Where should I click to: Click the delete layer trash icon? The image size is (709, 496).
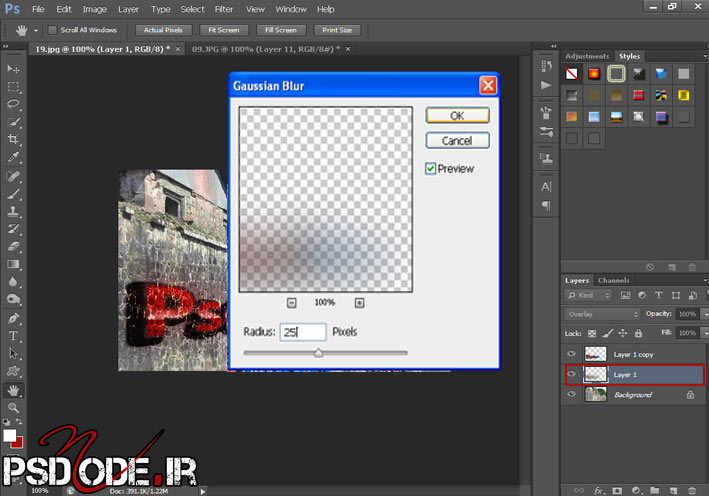pyautogui.click(x=692, y=491)
